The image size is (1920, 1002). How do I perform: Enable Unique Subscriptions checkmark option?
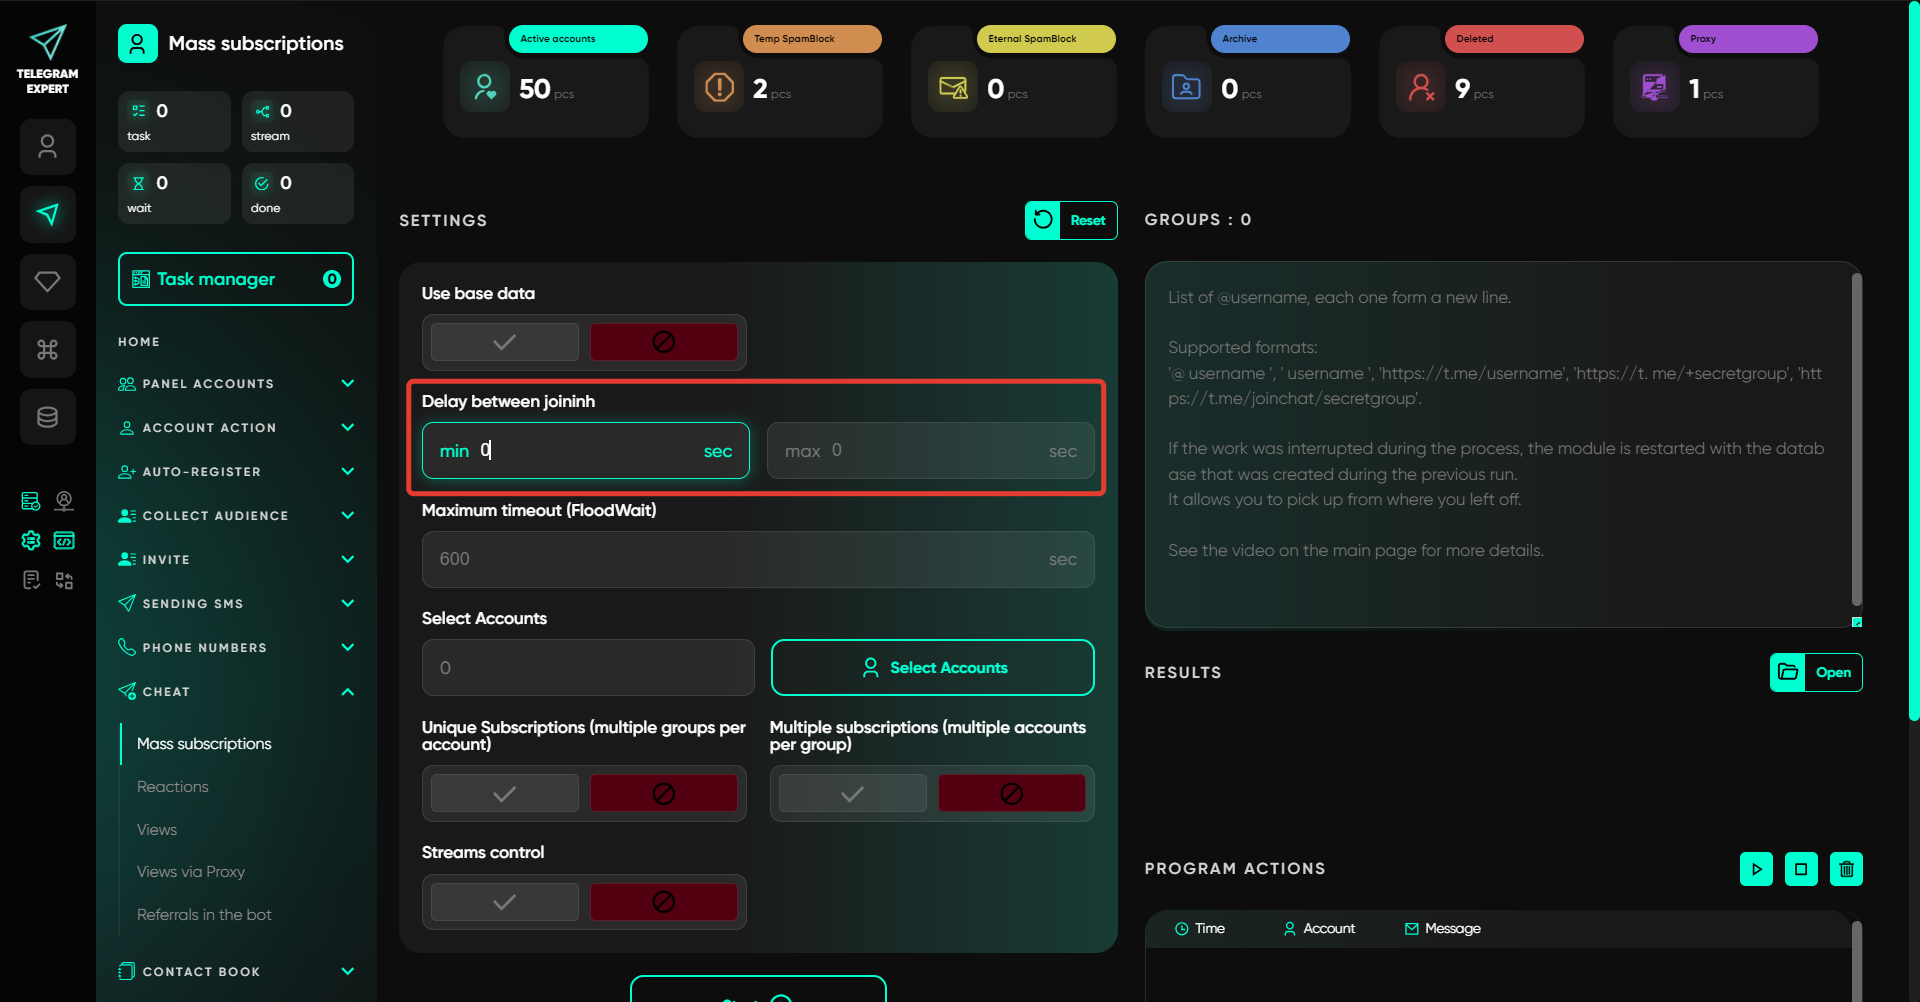505,794
